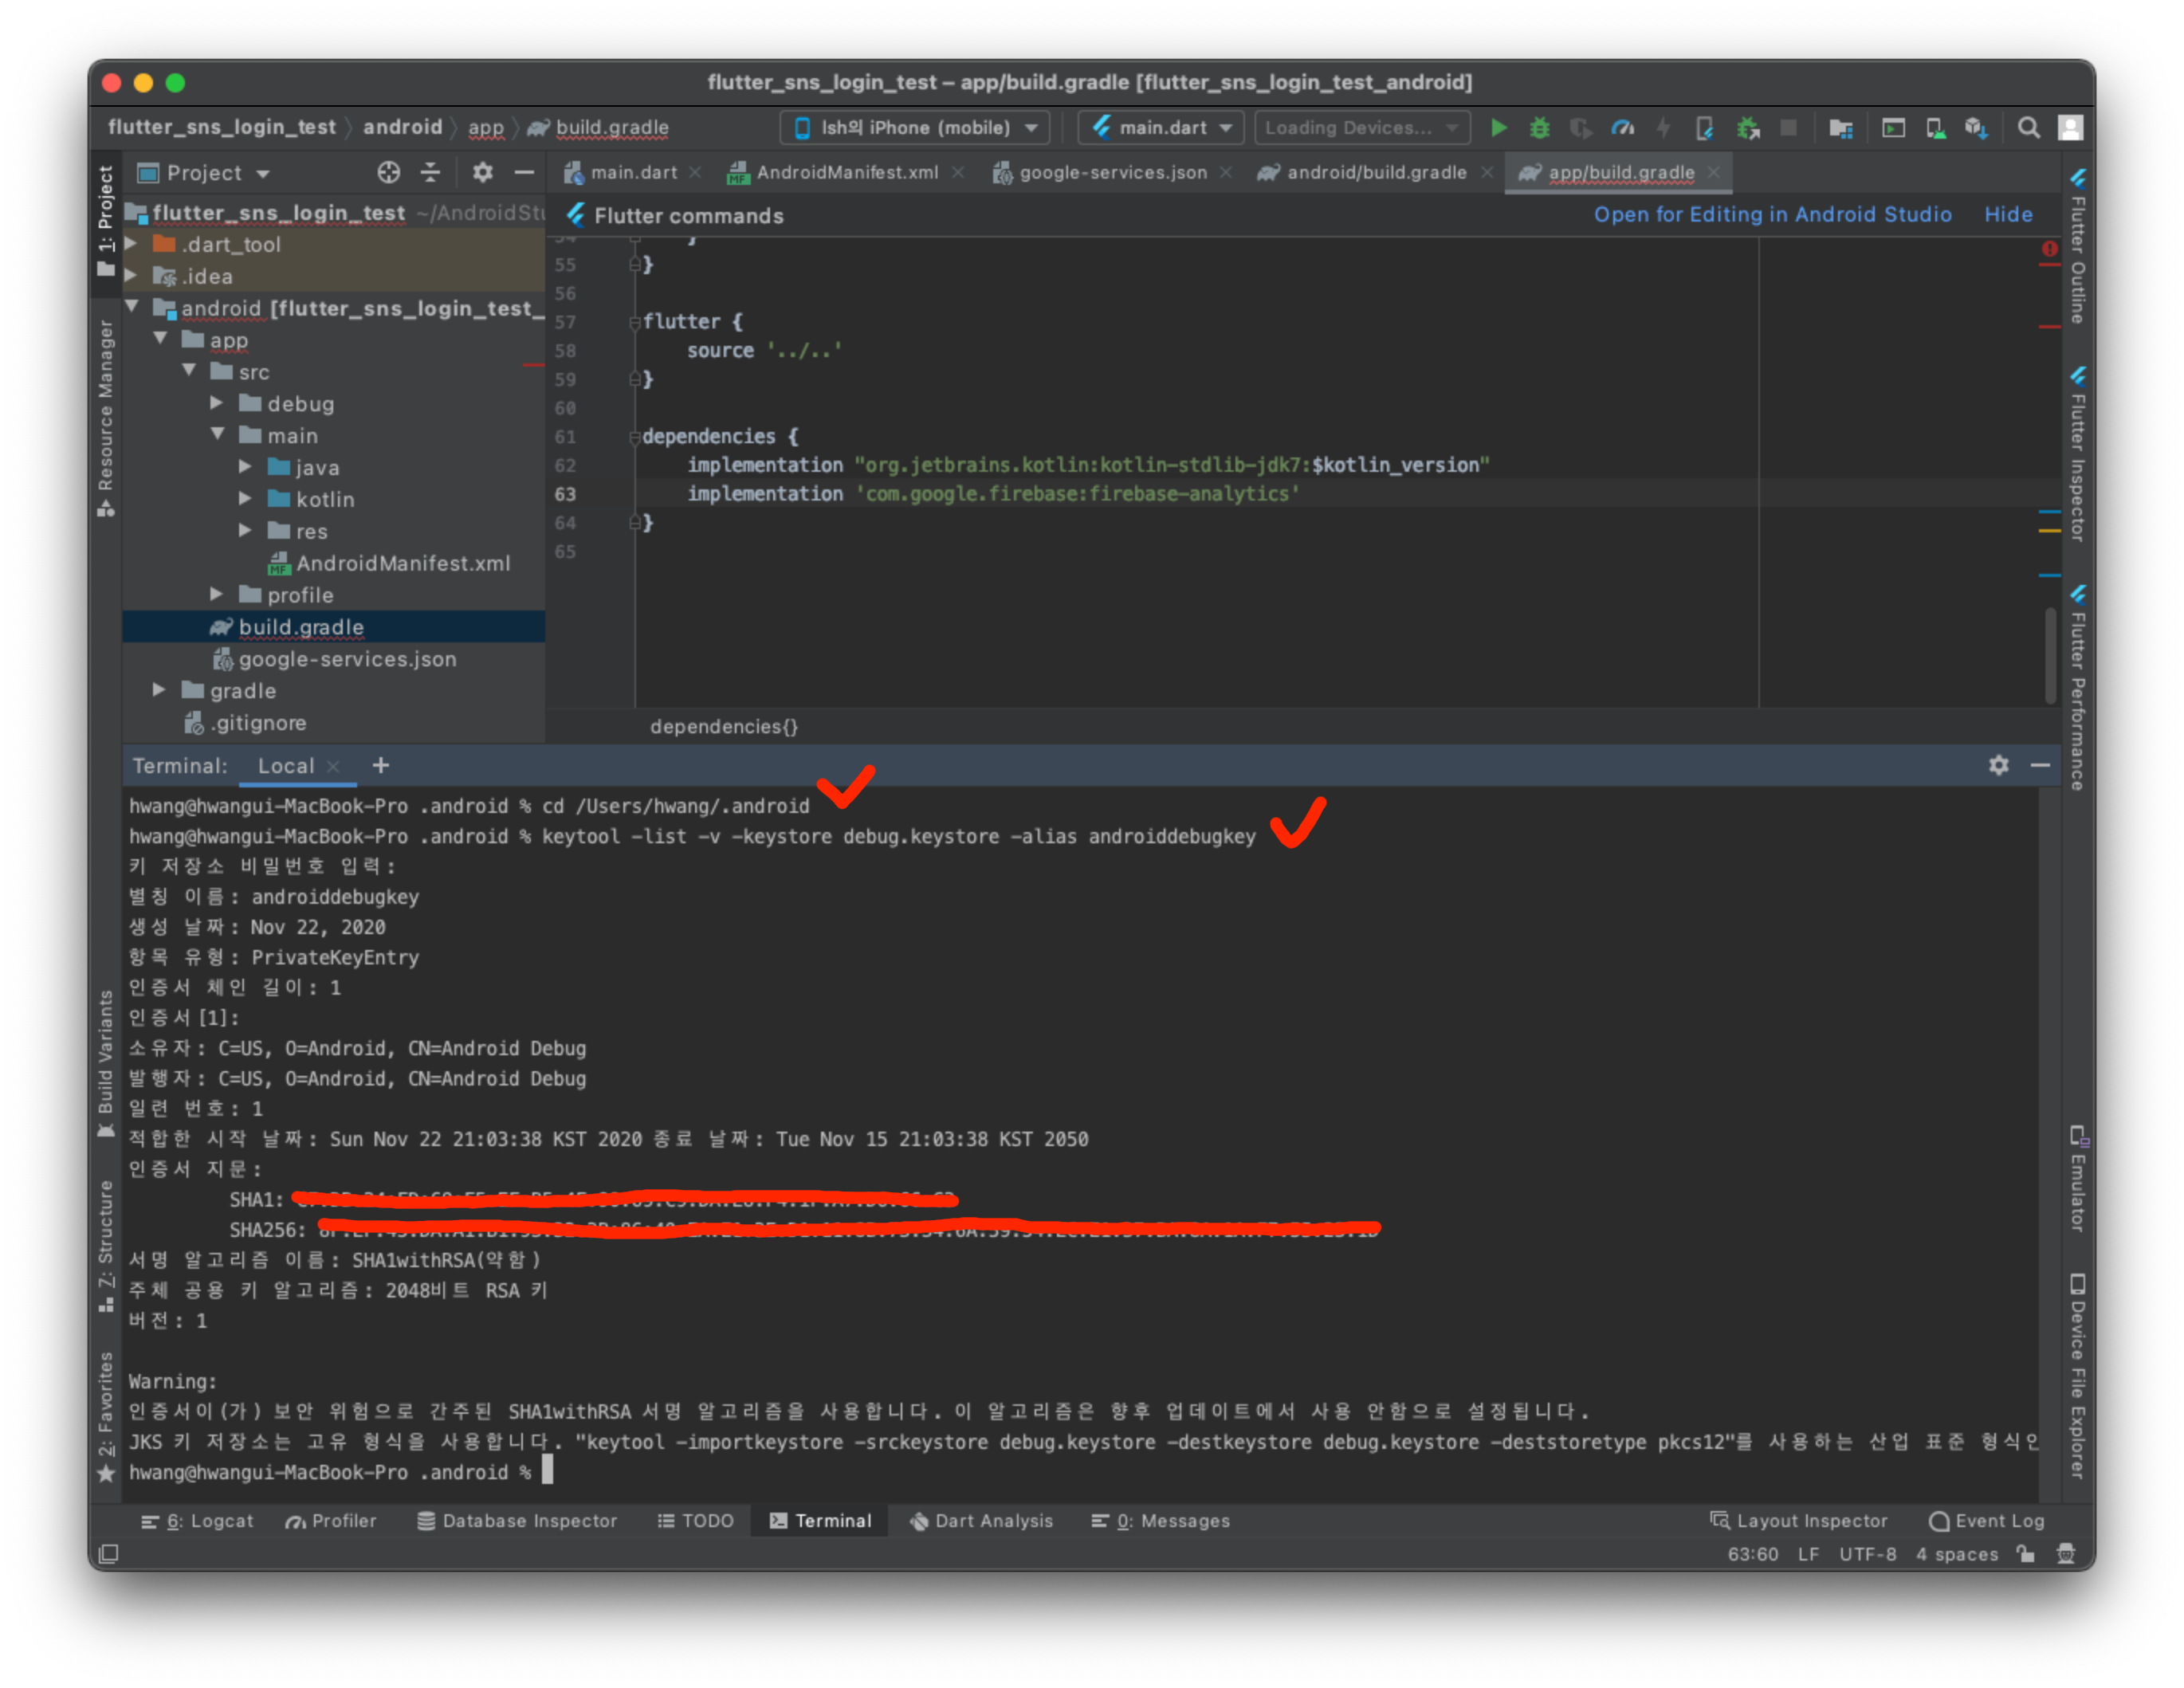Attach debugger to Android process icon
Image resolution: width=2184 pixels, height=1688 pixels.
click(x=1747, y=128)
